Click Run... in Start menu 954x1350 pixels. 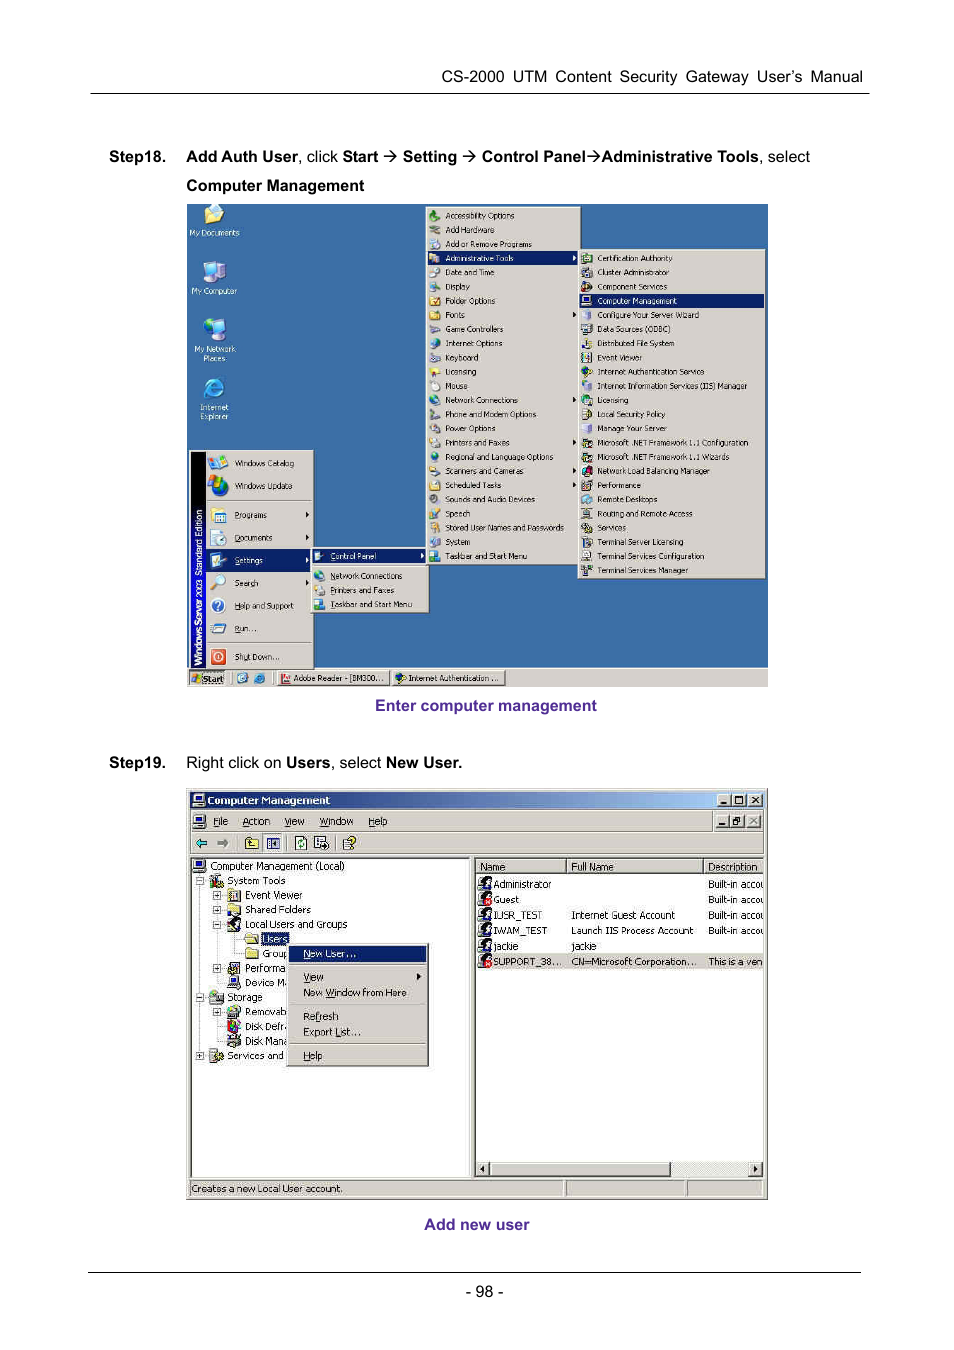coord(260,629)
